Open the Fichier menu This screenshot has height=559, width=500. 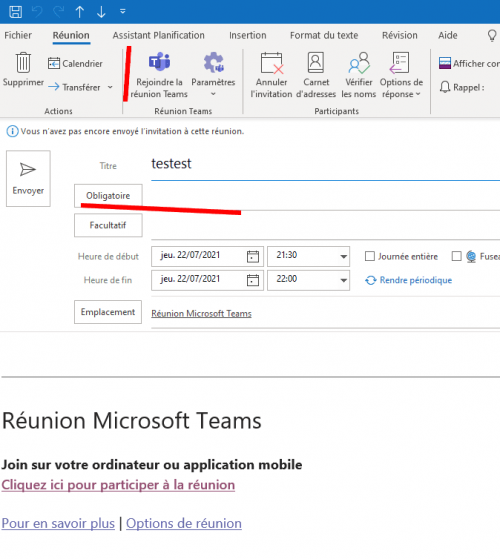[18, 35]
